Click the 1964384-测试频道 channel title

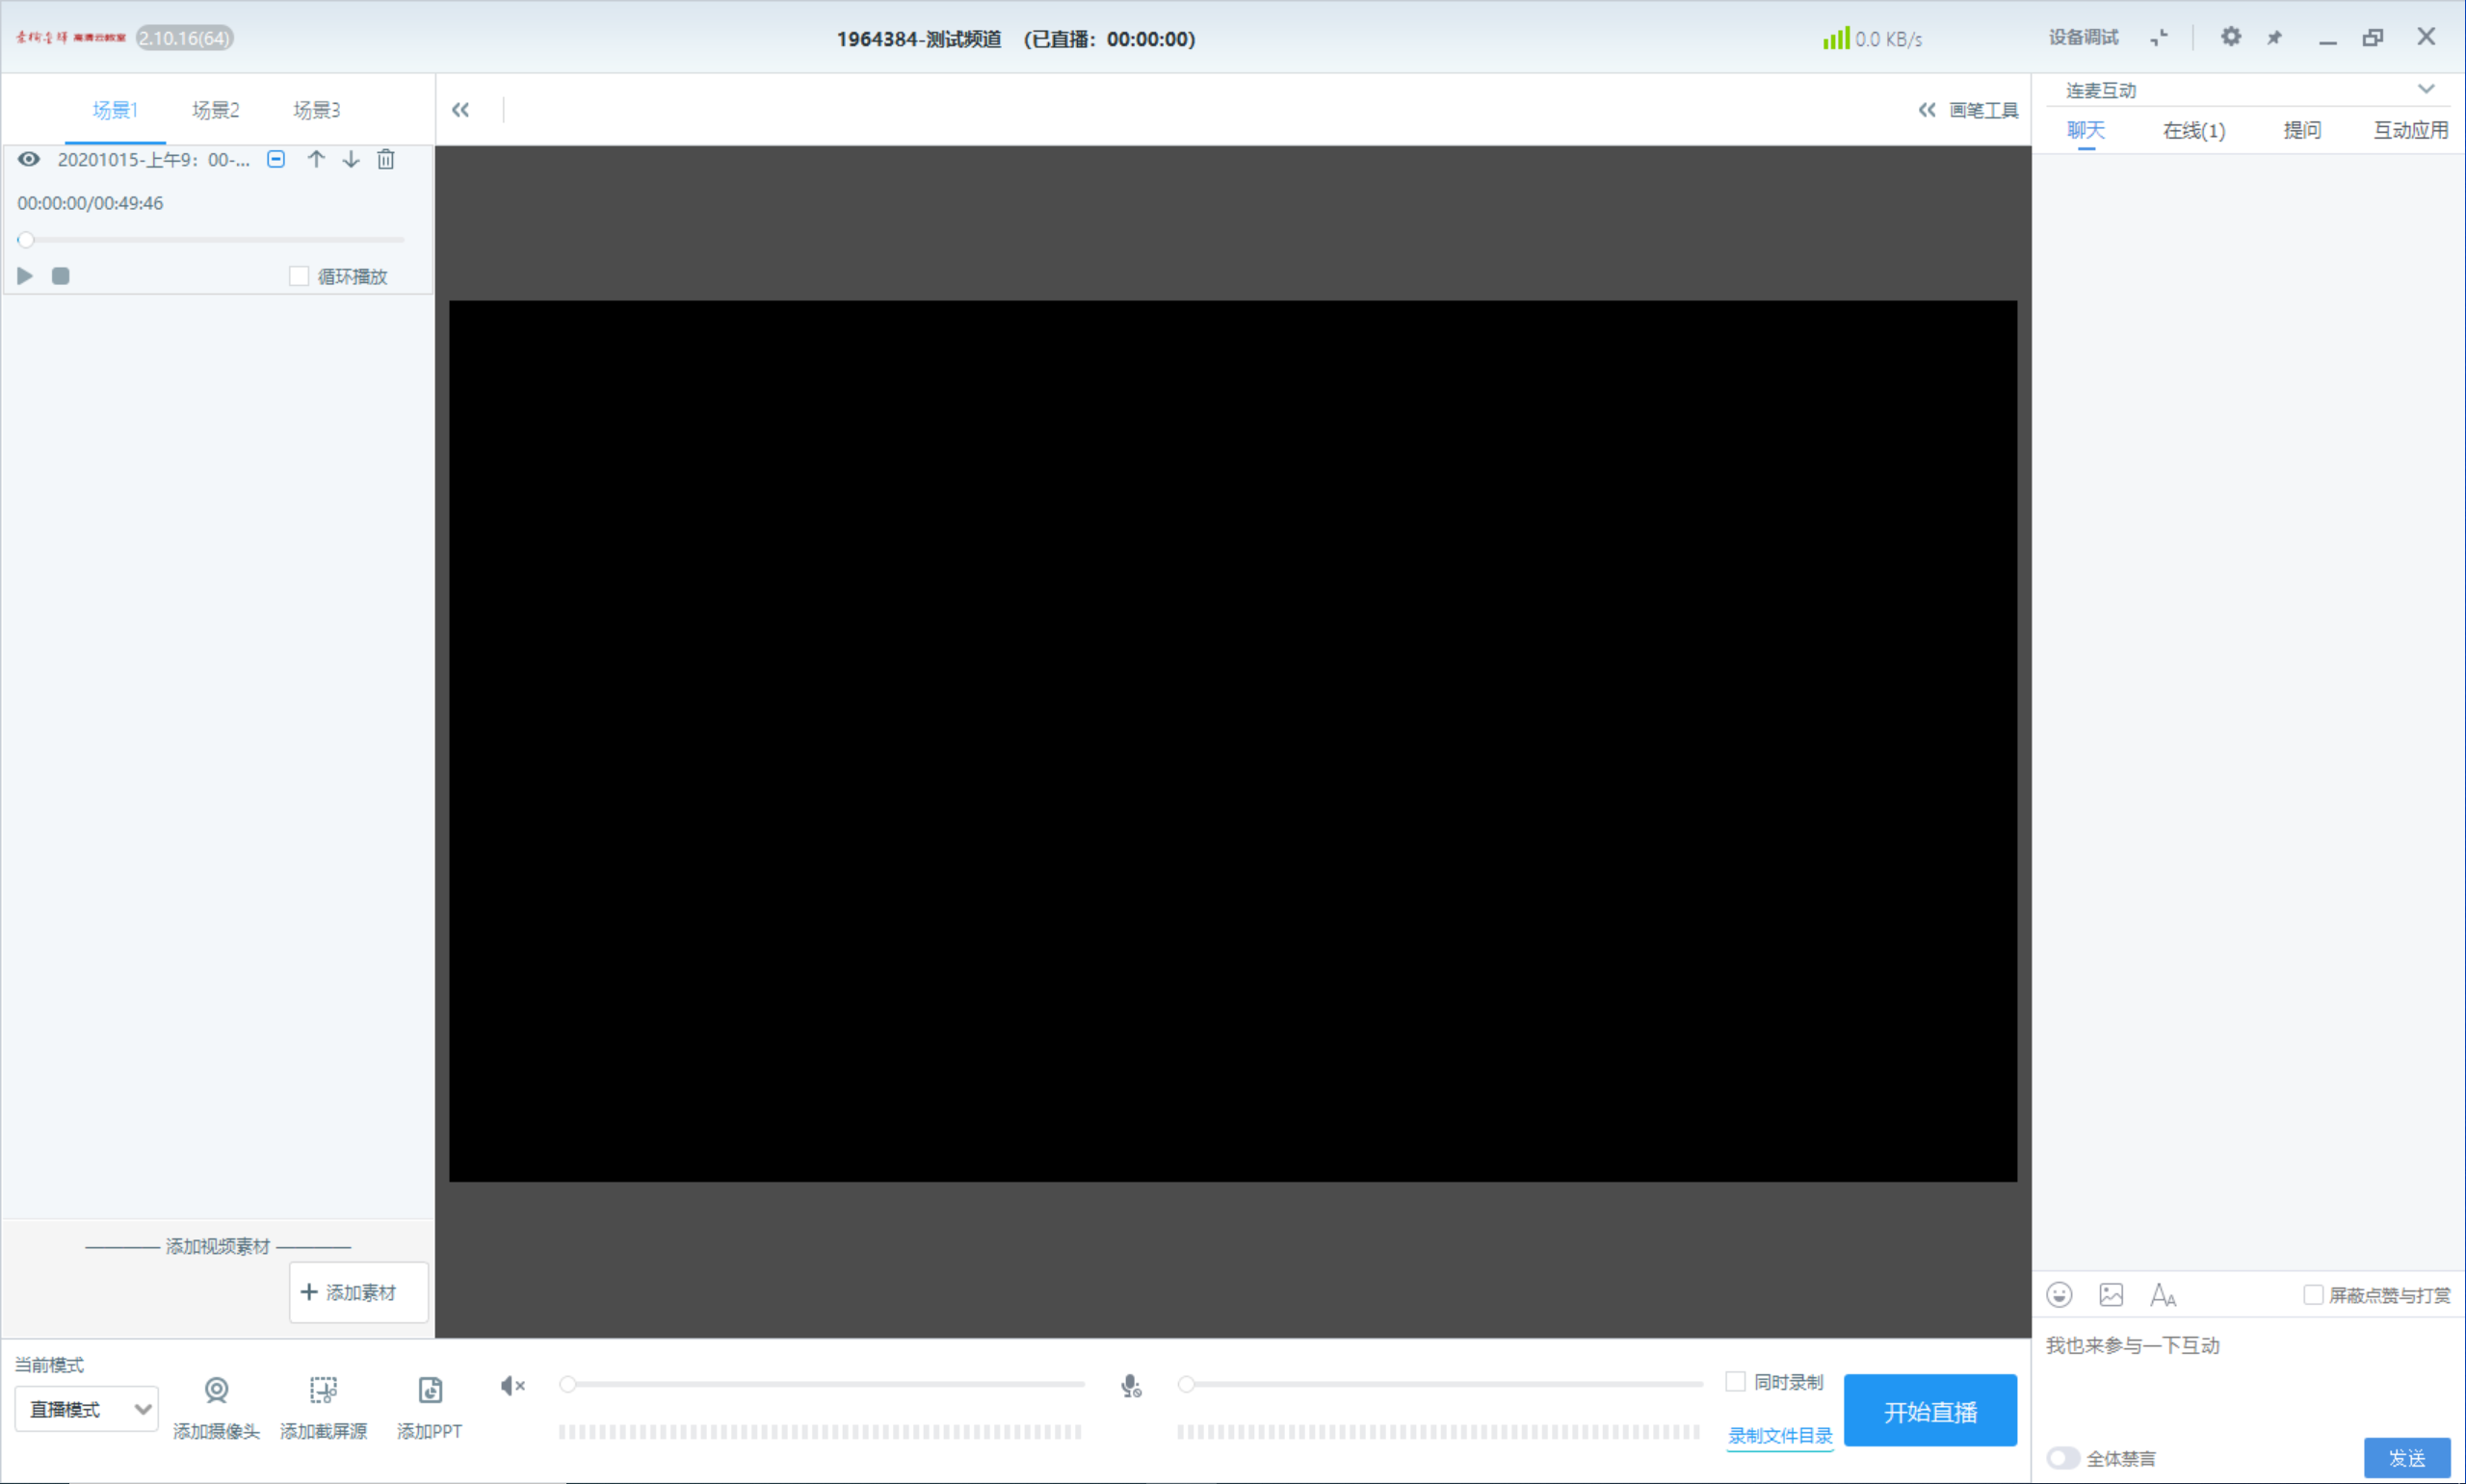point(919,39)
